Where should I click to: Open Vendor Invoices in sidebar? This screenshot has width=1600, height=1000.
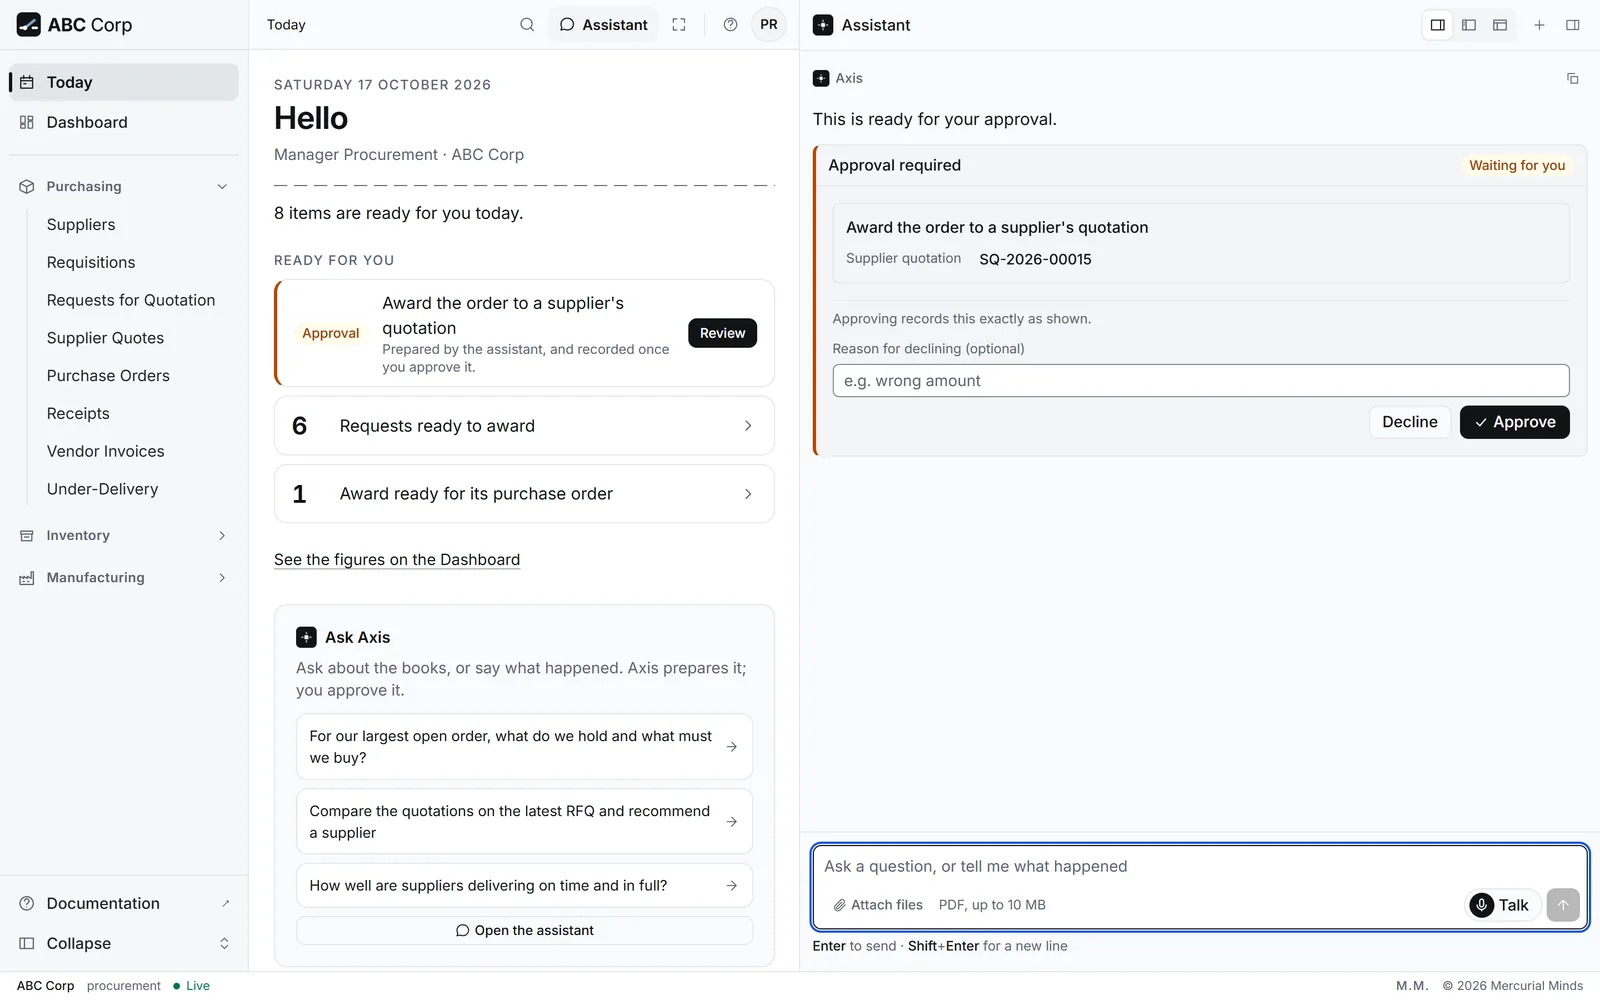(x=105, y=451)
